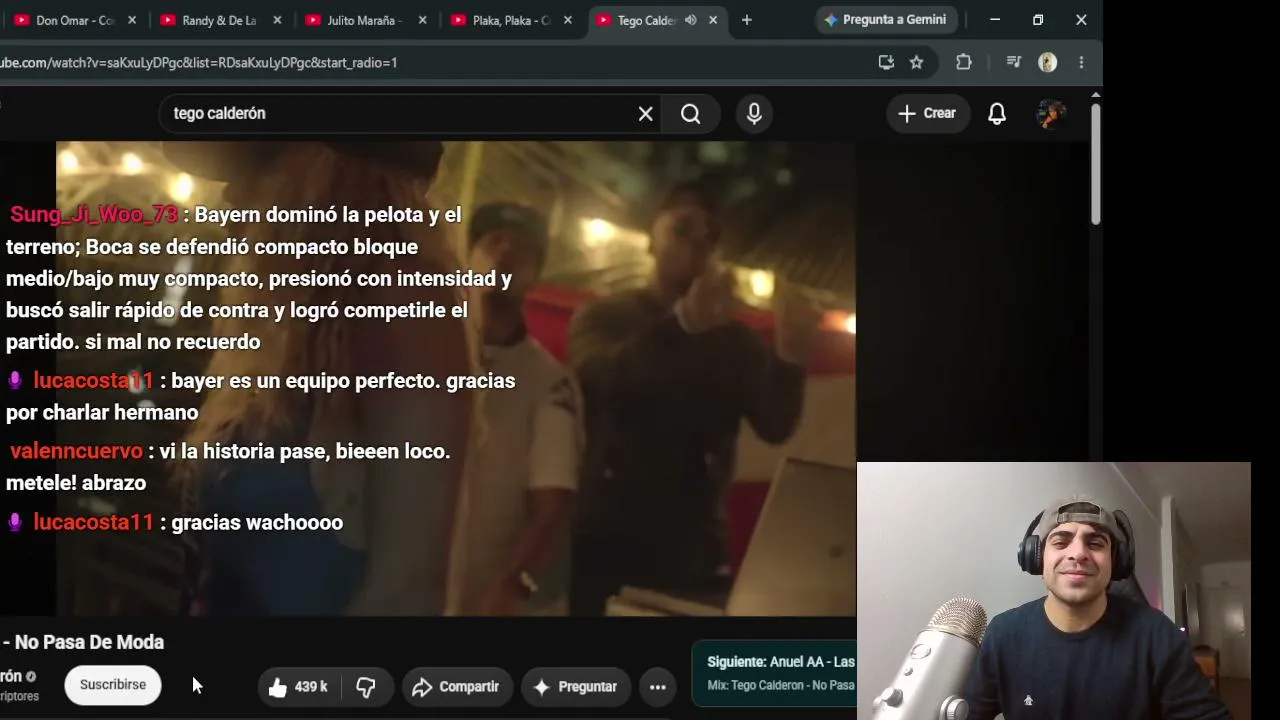Open more actions three-dot menu
The image size is (1280, 720).
[x=658, y=687]
